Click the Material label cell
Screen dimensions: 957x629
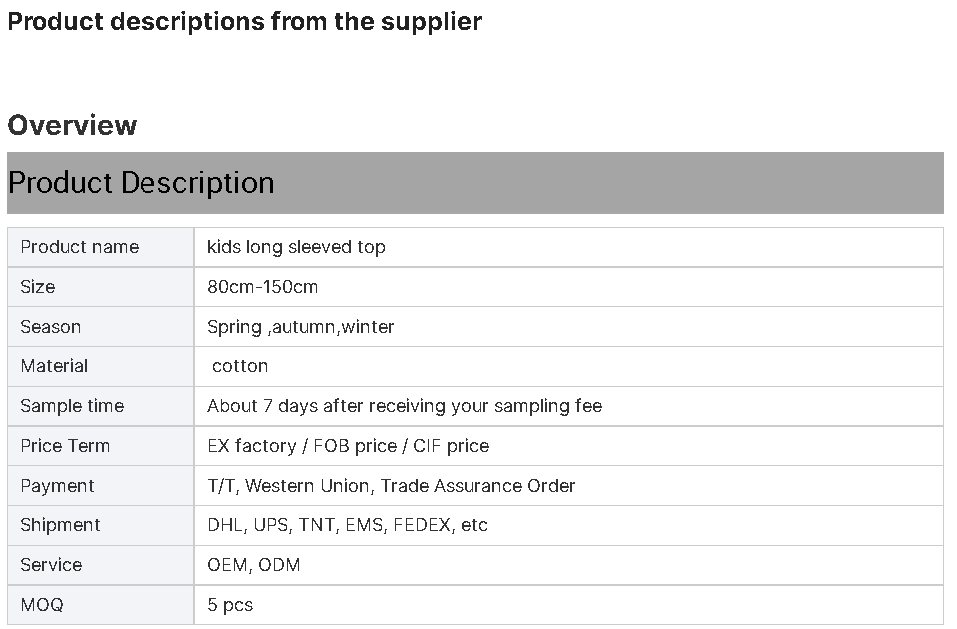[x=101, y=366]
